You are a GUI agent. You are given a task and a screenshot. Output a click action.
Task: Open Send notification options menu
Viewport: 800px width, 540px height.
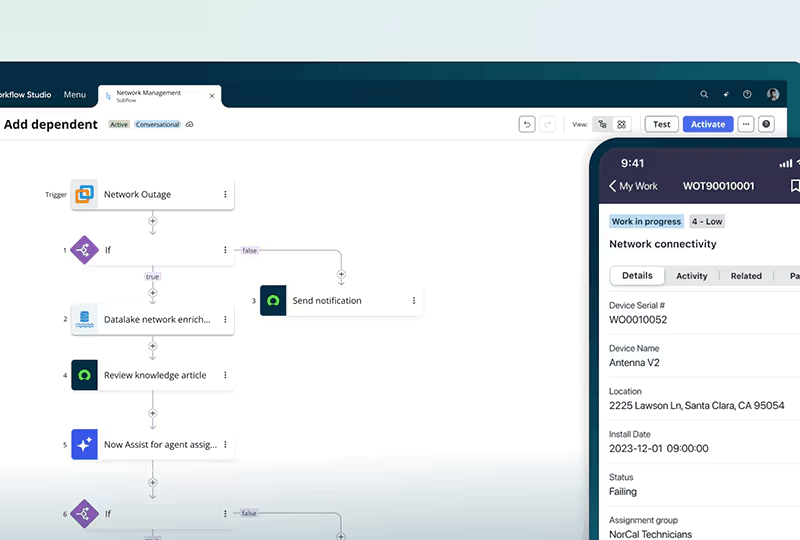coord(414,301)
